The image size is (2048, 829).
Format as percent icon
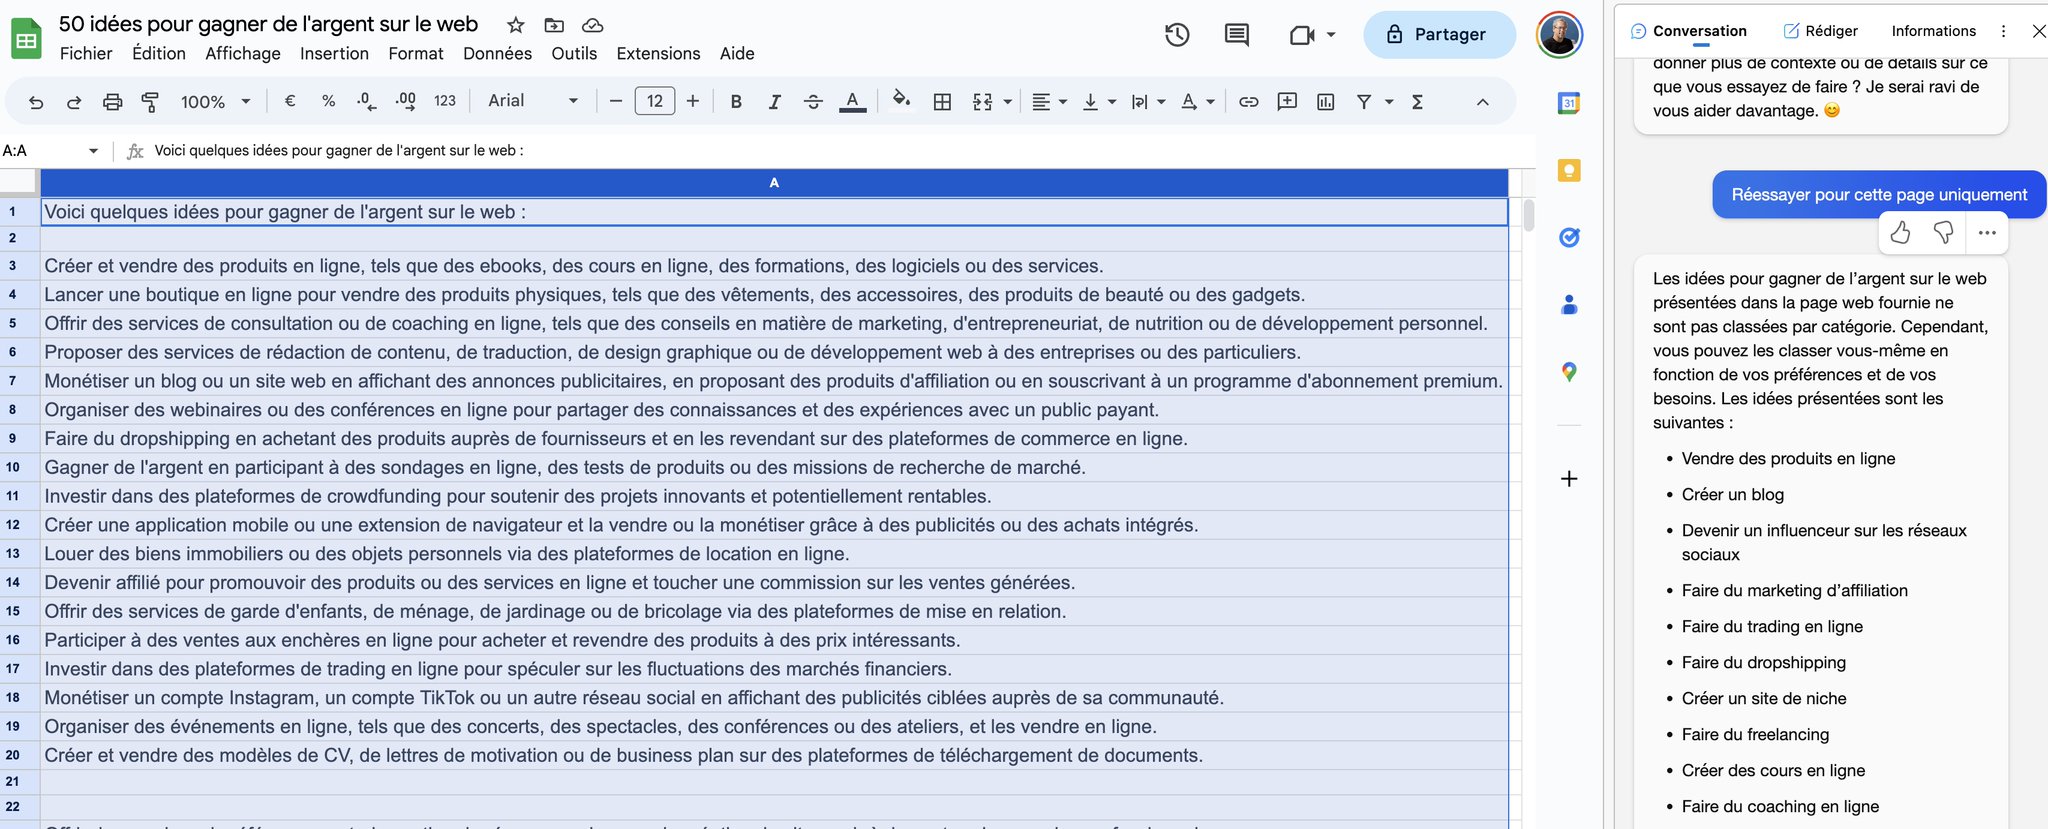(328, 101)
